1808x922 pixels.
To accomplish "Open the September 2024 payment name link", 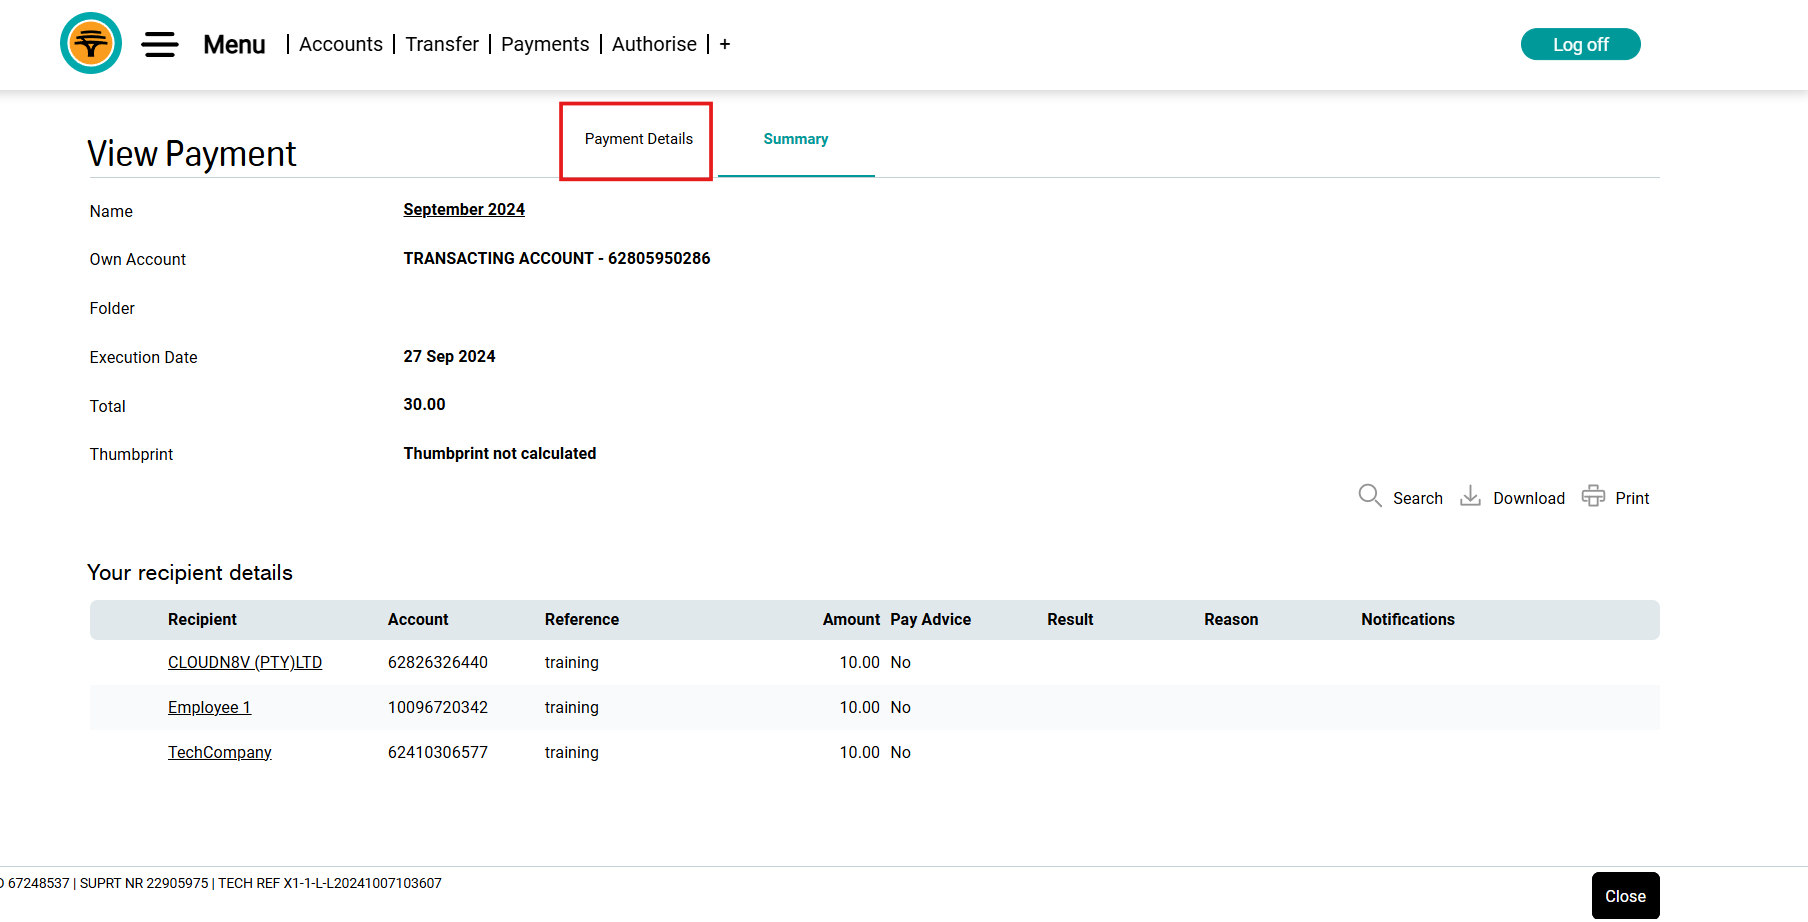I will pyautogui.click(x=464, y=209).
